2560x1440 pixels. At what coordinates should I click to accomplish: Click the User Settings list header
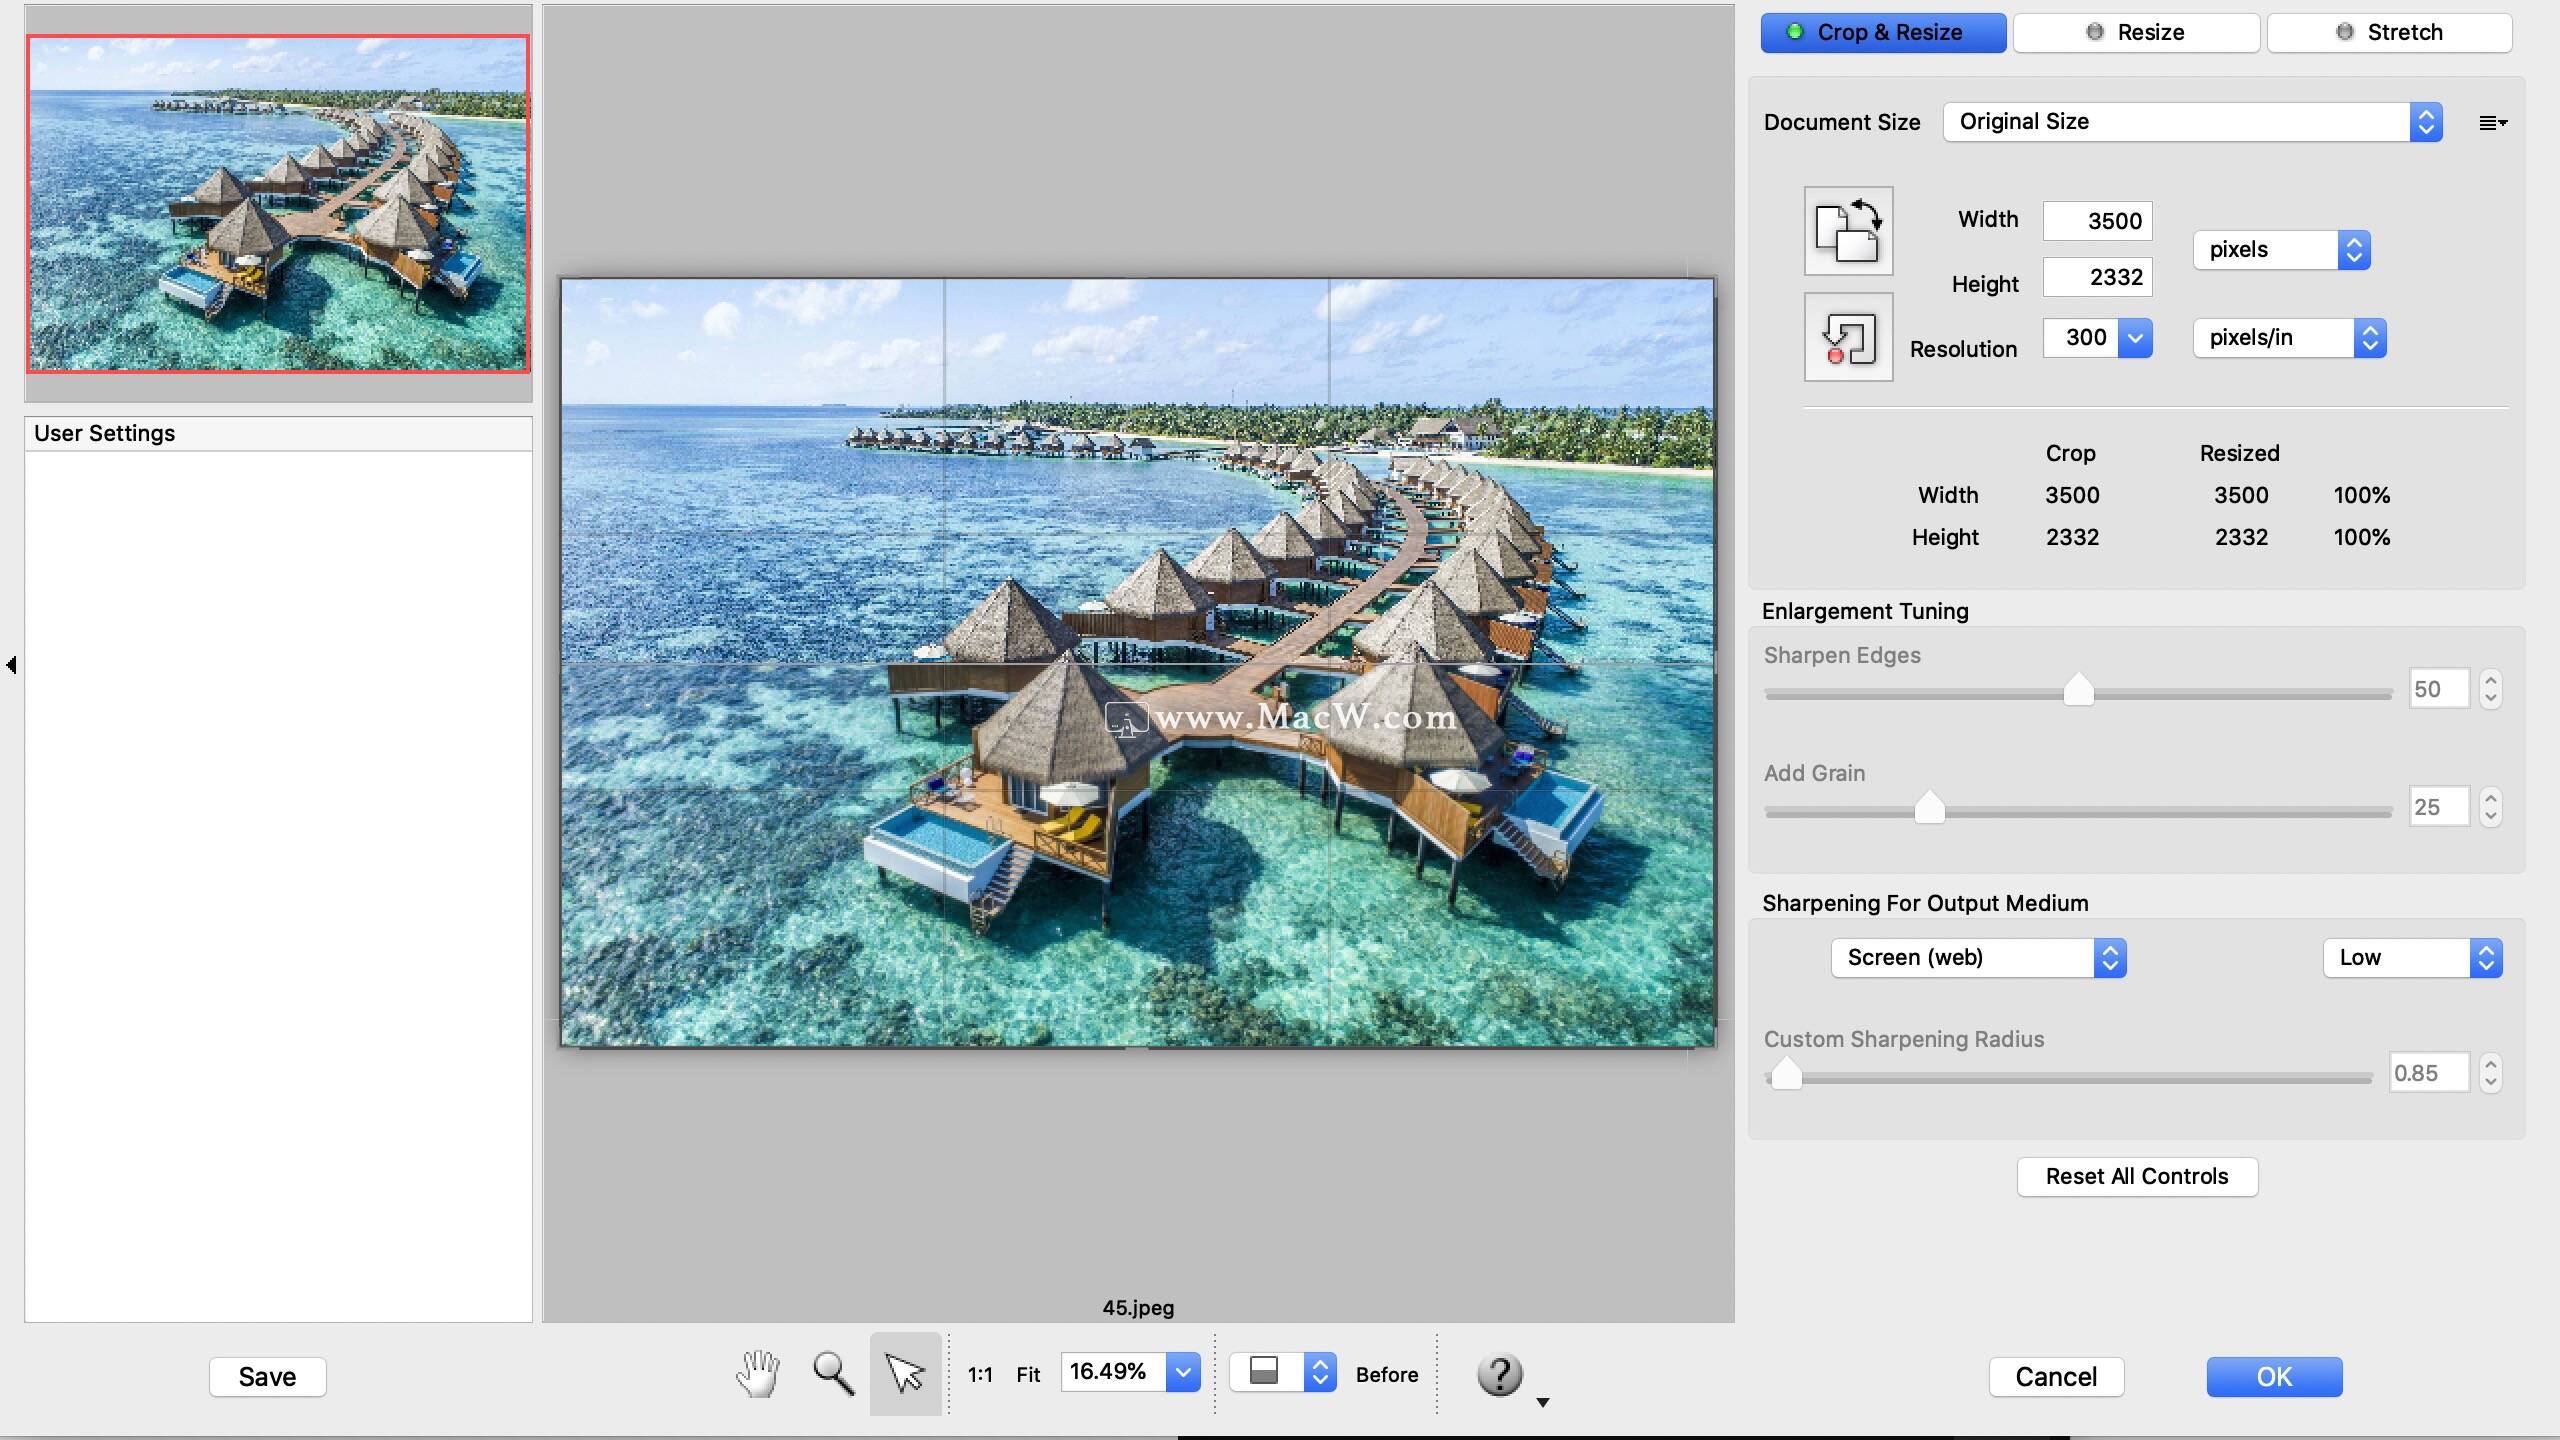[278, 434]
